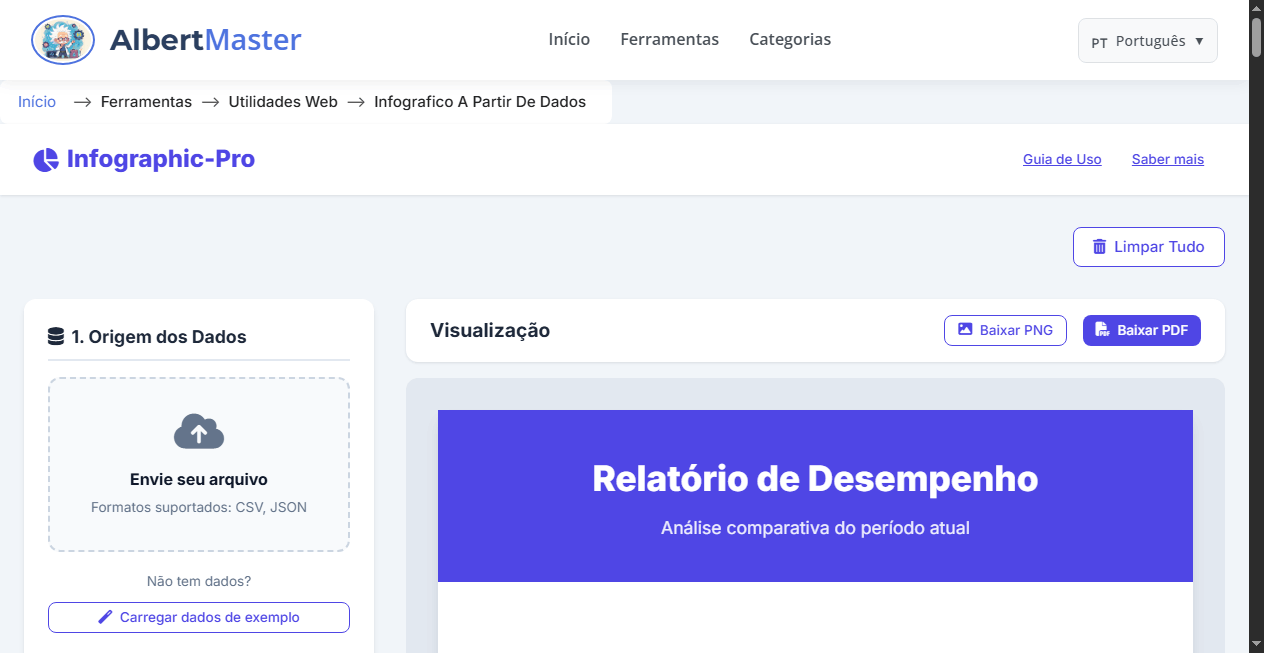The height and width of the screenshot is (653, 1264).
Task: Click the image icon in Baixar PNG
Action: point(964,330)
